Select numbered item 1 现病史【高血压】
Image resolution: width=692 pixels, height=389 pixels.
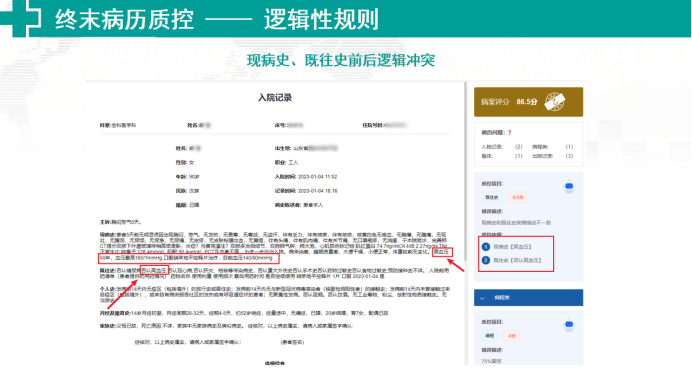pos(508,247)
